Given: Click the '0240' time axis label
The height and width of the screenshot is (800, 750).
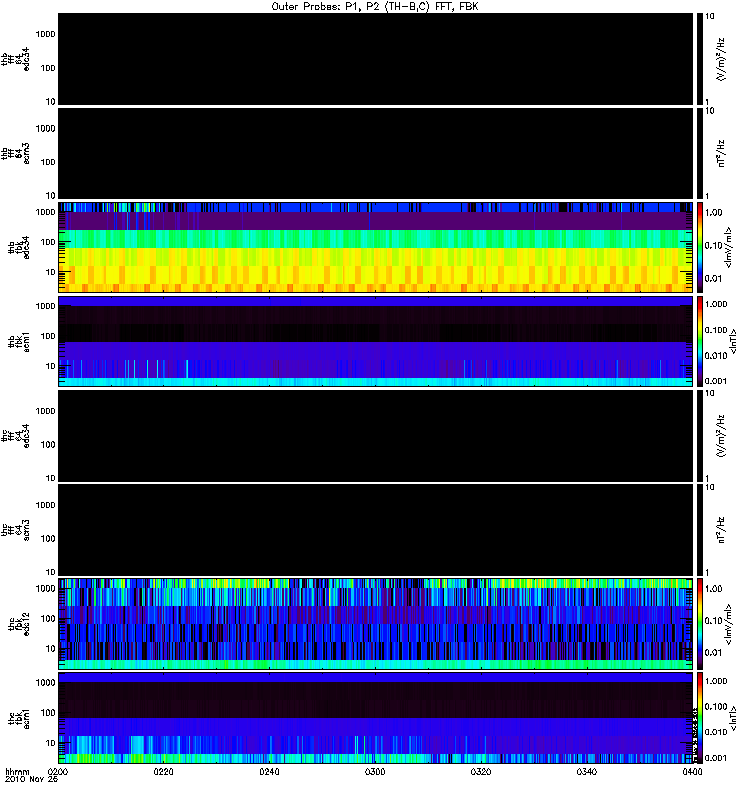Looking at the screenshot, I should [269, 772].
